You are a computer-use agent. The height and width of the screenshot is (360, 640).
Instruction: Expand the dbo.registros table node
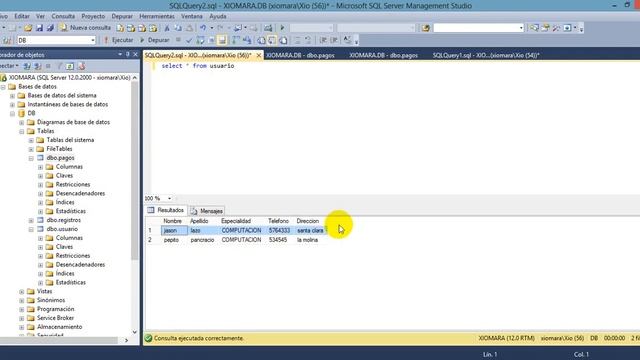[x=31, y=221]
